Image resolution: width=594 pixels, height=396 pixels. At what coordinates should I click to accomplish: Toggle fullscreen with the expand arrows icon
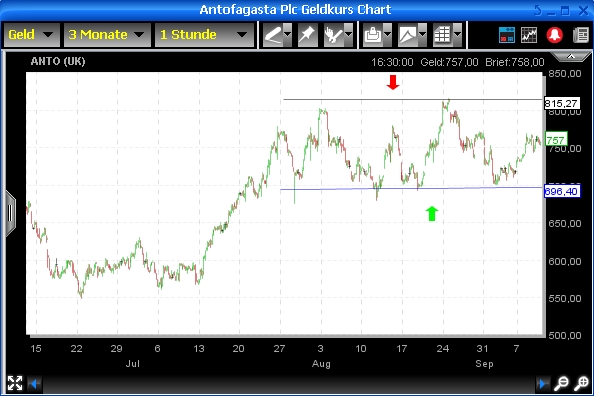15,383
